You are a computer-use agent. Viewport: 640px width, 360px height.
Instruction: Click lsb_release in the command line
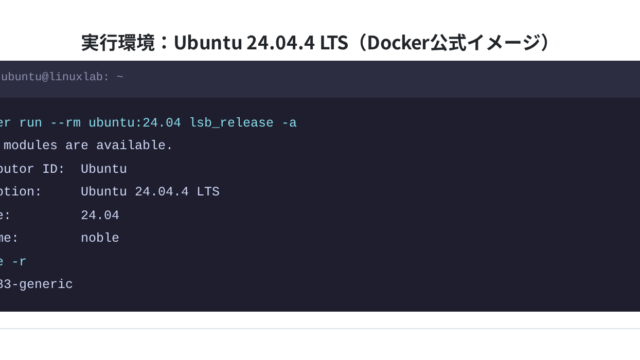click(231, 123)
